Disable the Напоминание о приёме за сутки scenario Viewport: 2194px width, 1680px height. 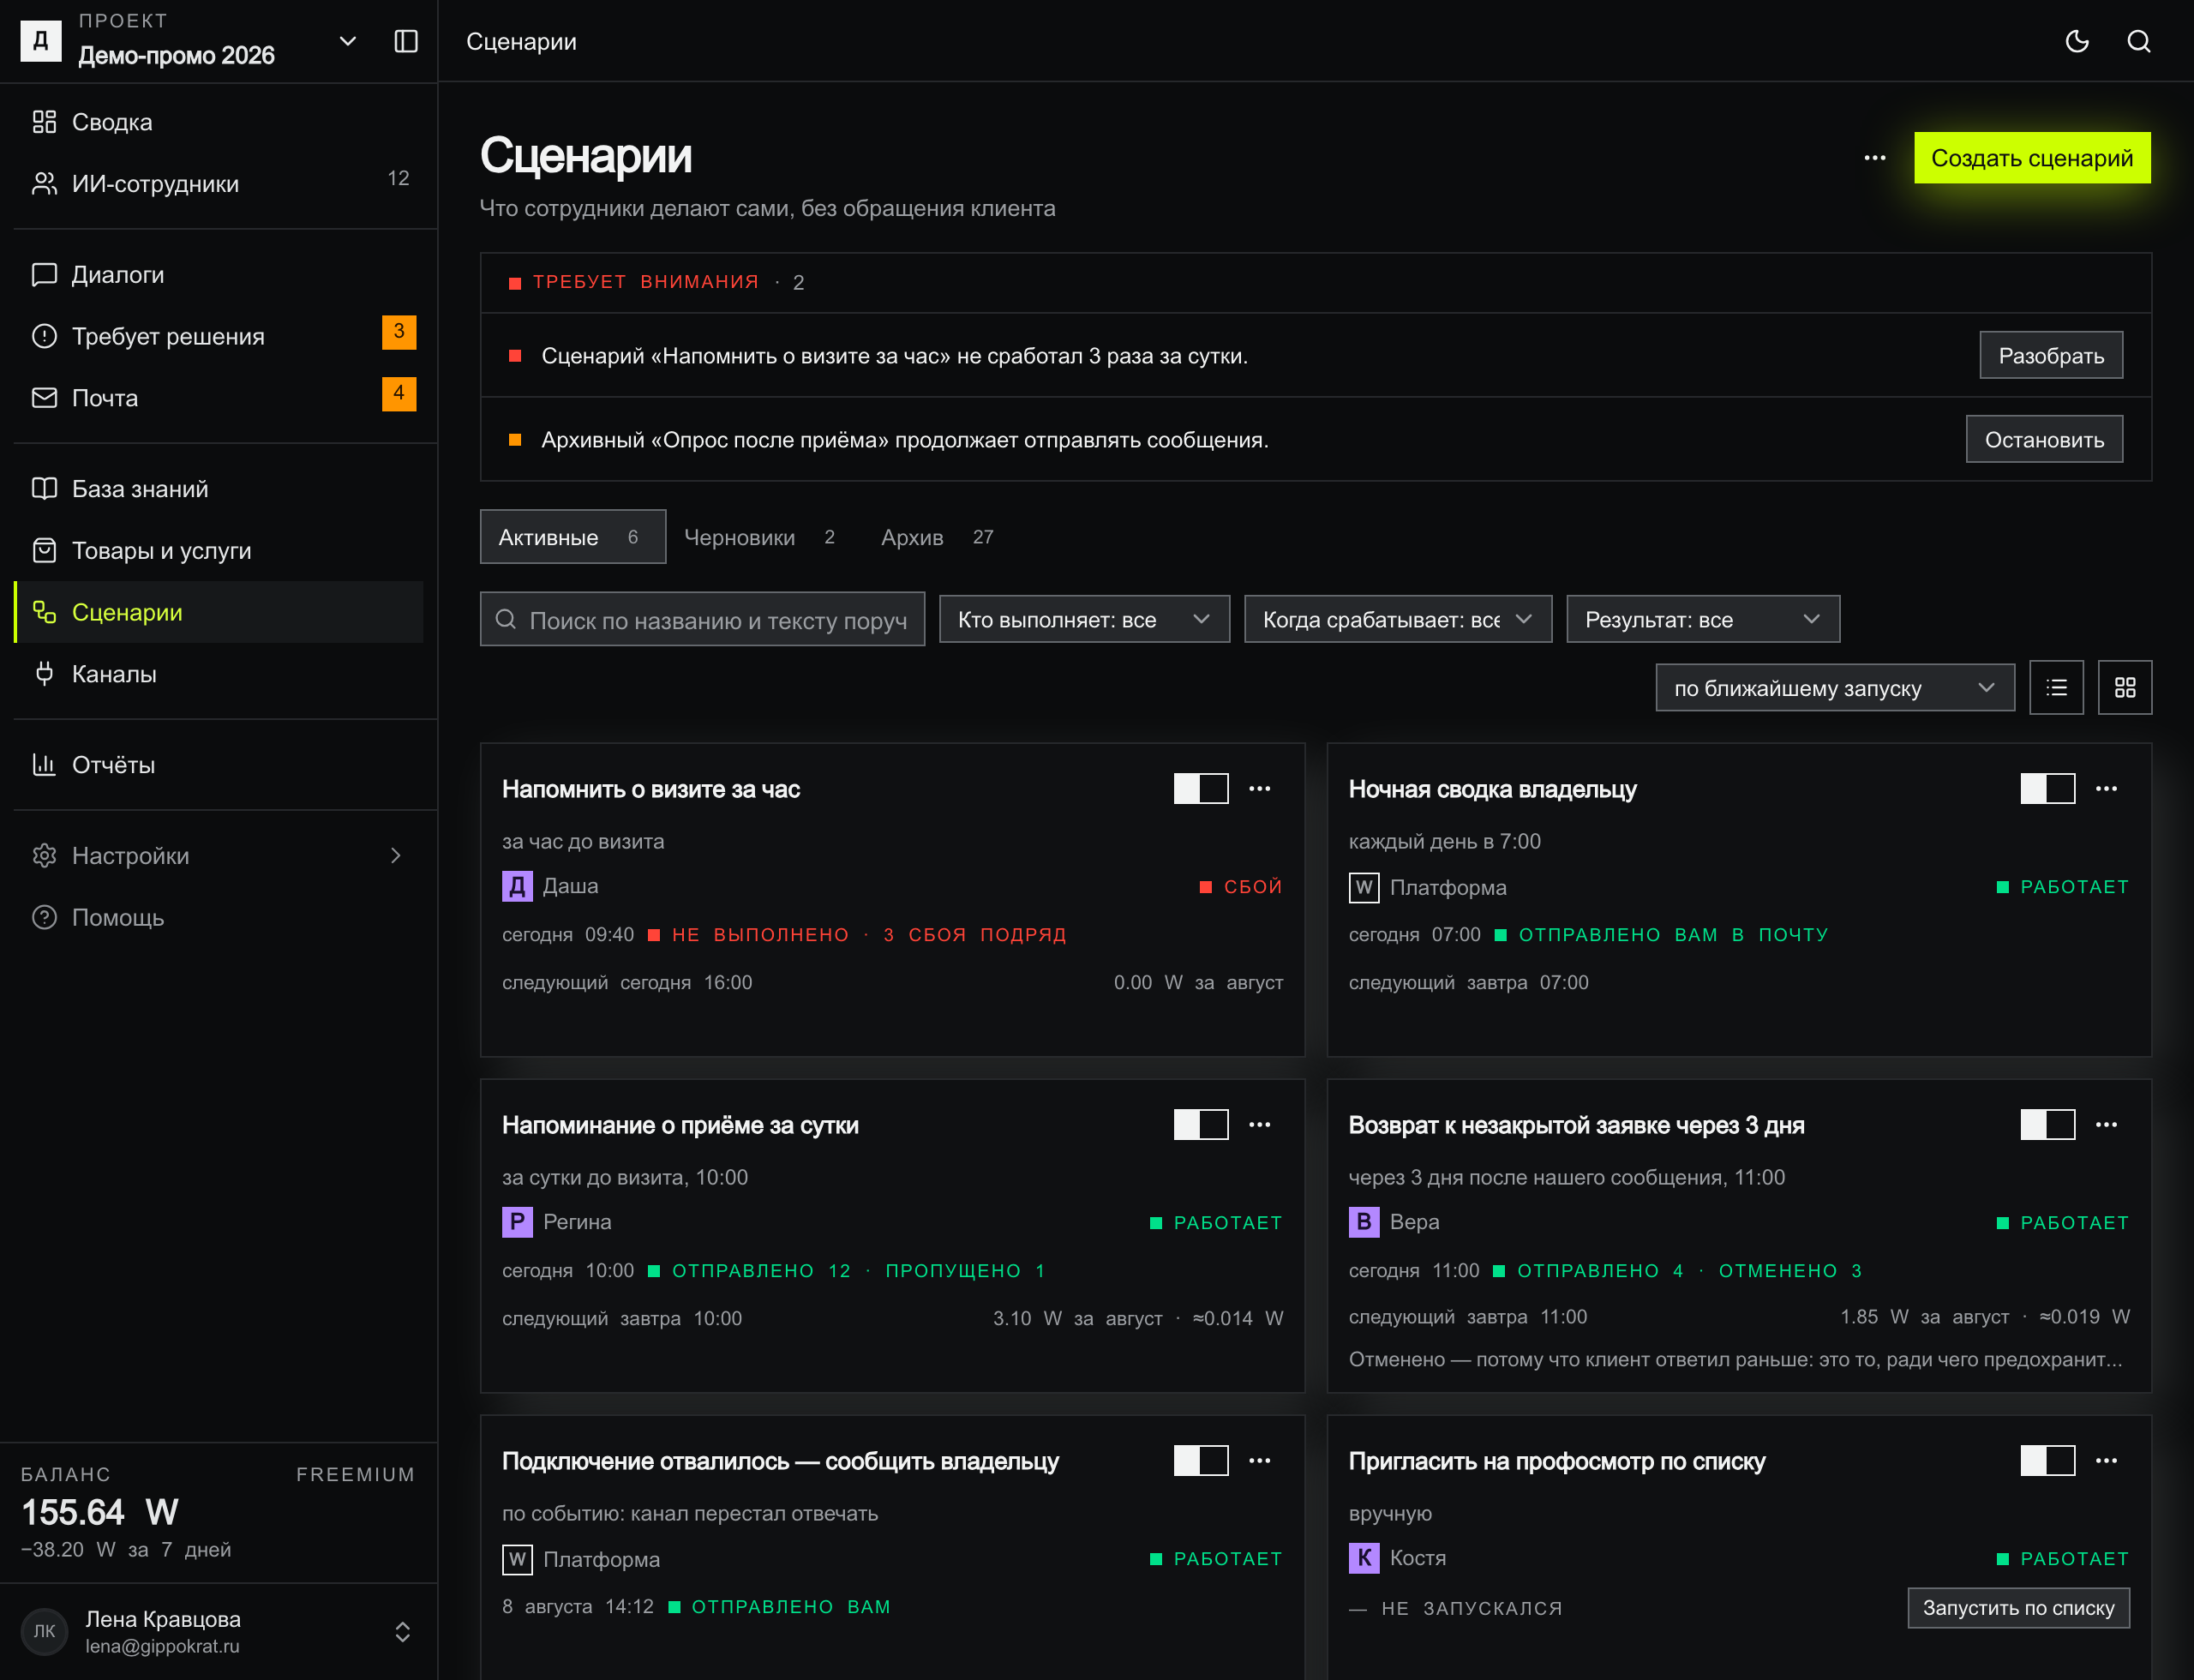(1201, 1125)
